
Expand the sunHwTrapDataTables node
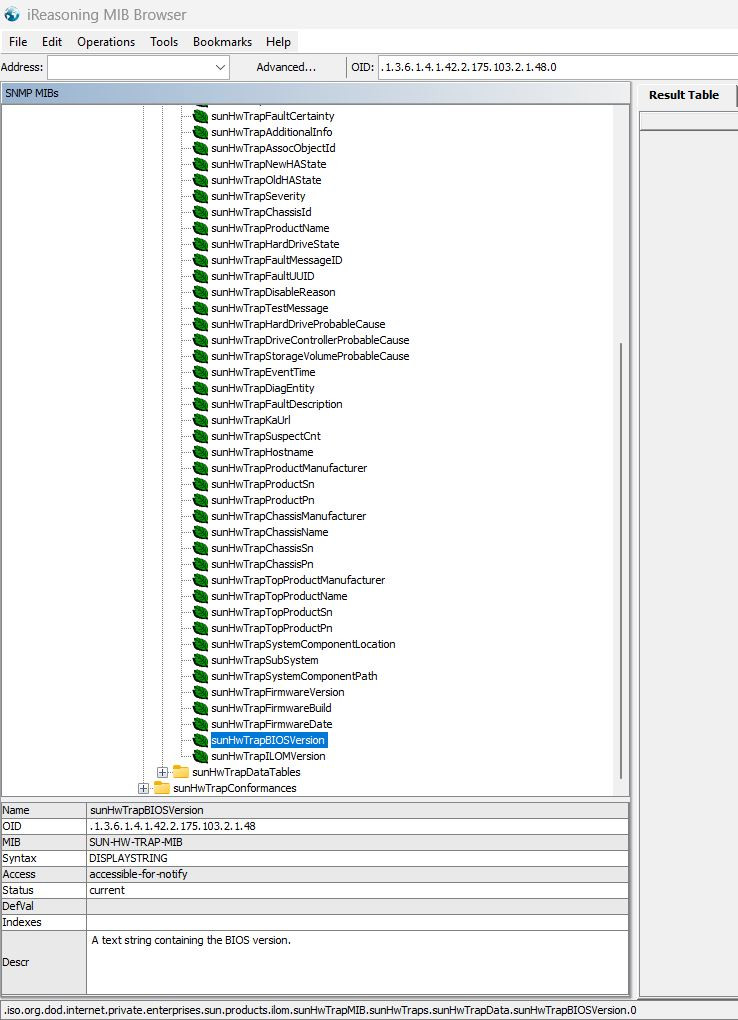pyautogui.click(x=163, y=772)
